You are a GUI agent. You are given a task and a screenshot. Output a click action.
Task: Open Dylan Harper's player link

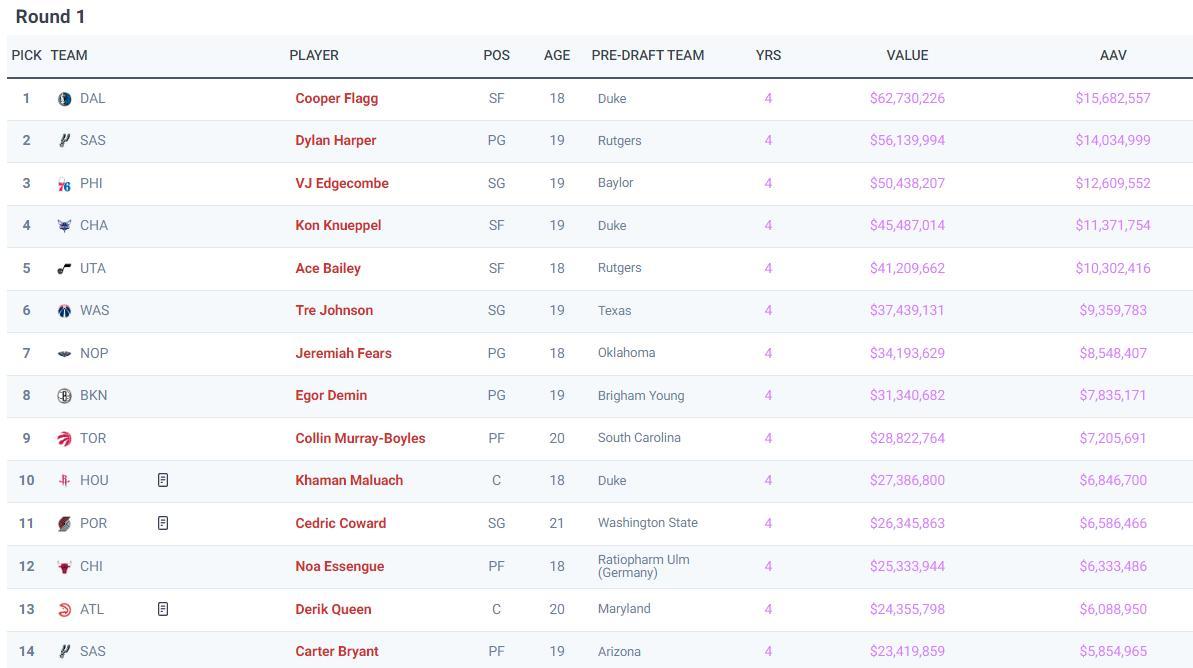pos(335,141)
